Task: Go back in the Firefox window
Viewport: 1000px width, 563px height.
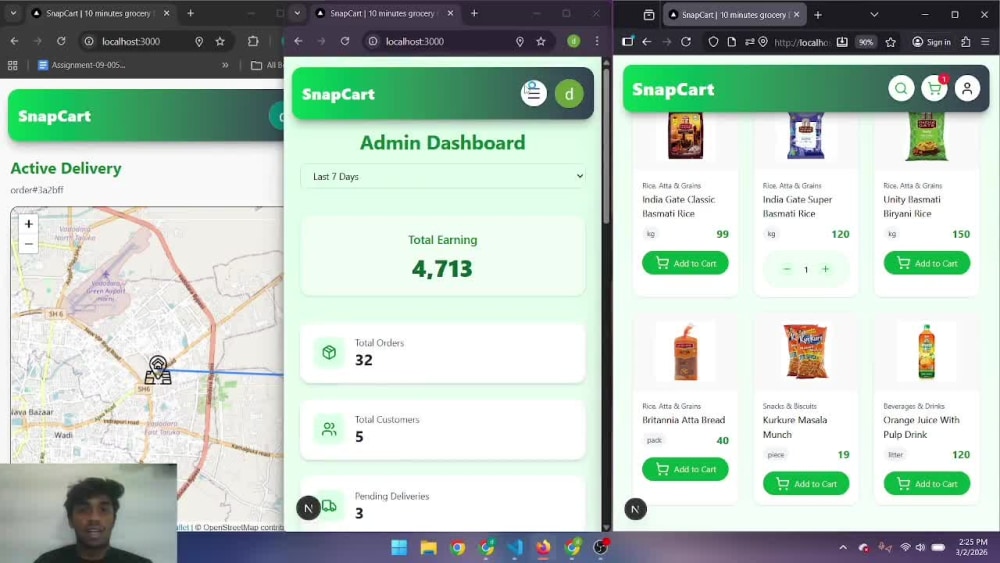Action: [647, 42]
